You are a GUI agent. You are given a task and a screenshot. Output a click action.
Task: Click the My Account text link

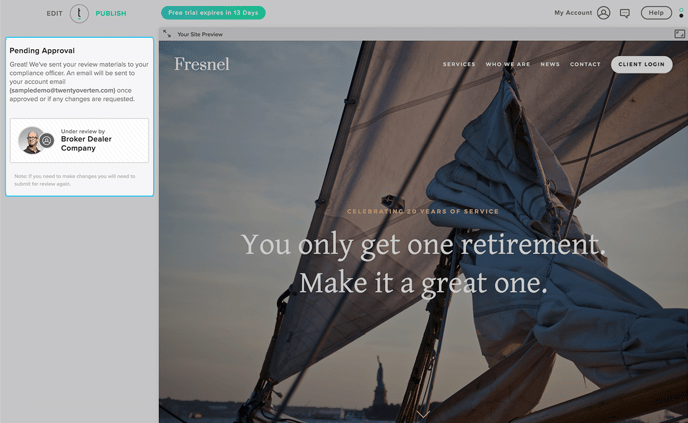[573, 13]
